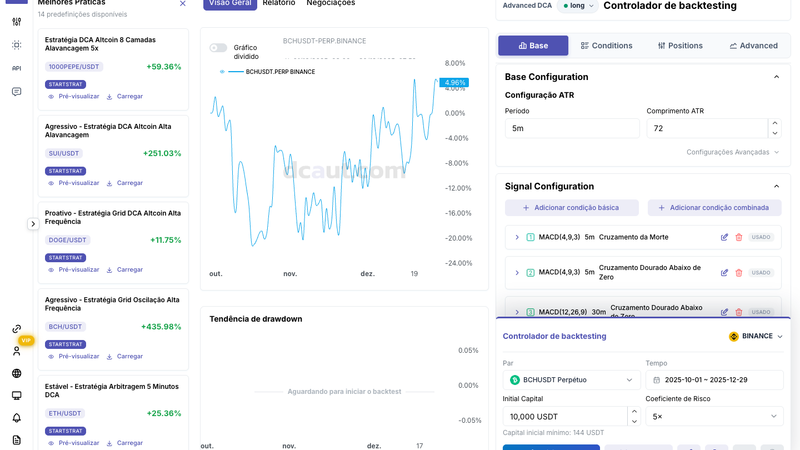Screen dimensions: 800x450
Task: Toggle the Gráfico dividido switch
Action: [218, 47]
